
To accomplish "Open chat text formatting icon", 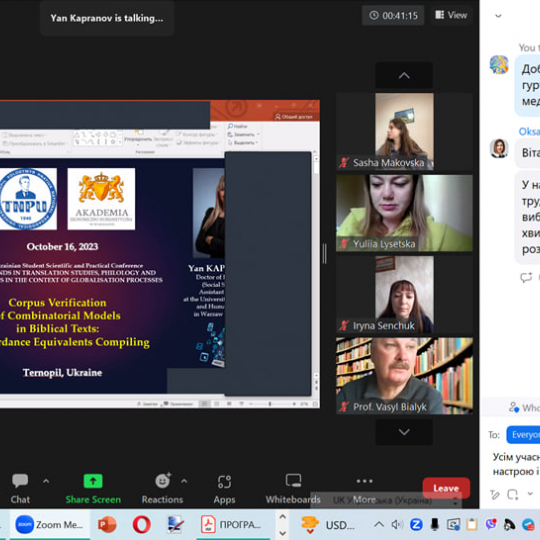I will tap(495, 495).
